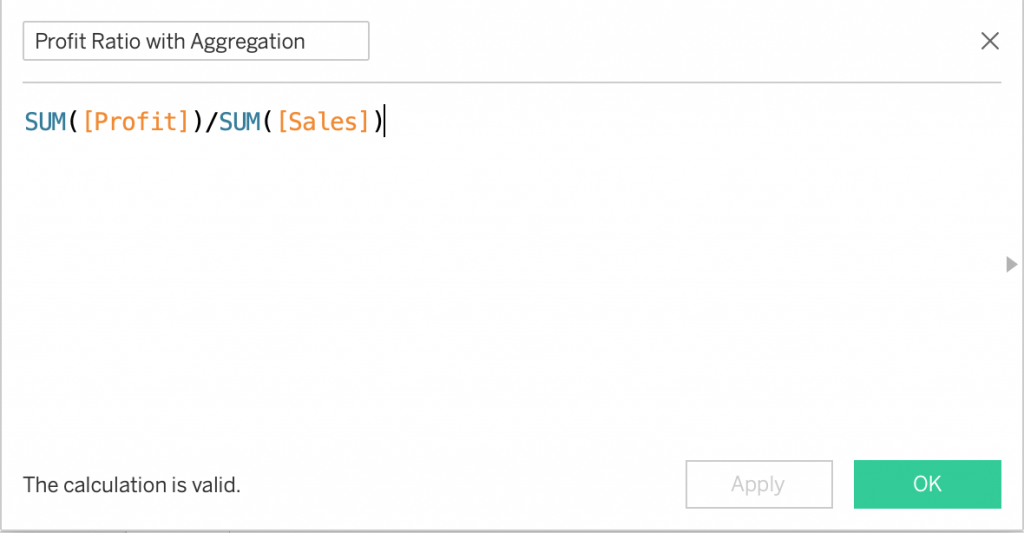1024x533 pixels.
Task: Click the empty area of the formula editor
Action: (x=500, y=300)
